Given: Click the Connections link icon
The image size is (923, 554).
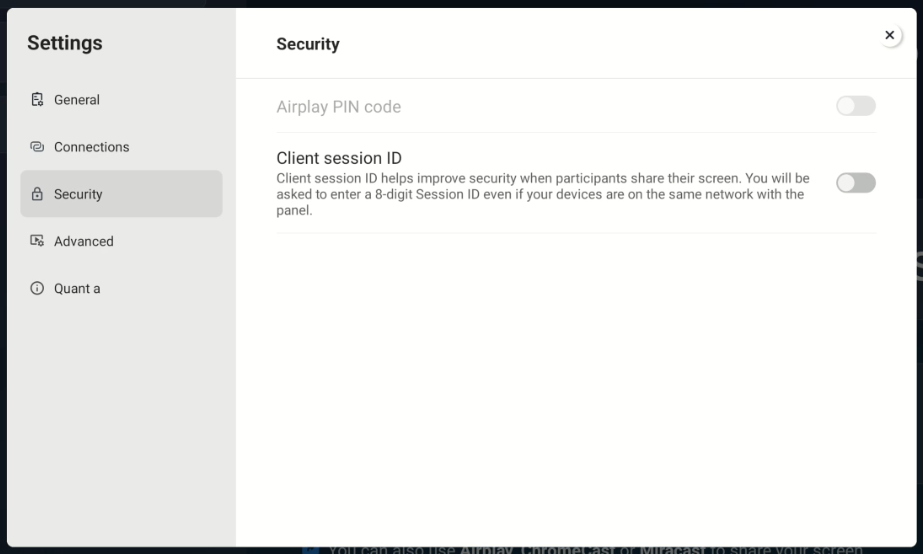Looking at the screenshot, I should pos(37,147).
